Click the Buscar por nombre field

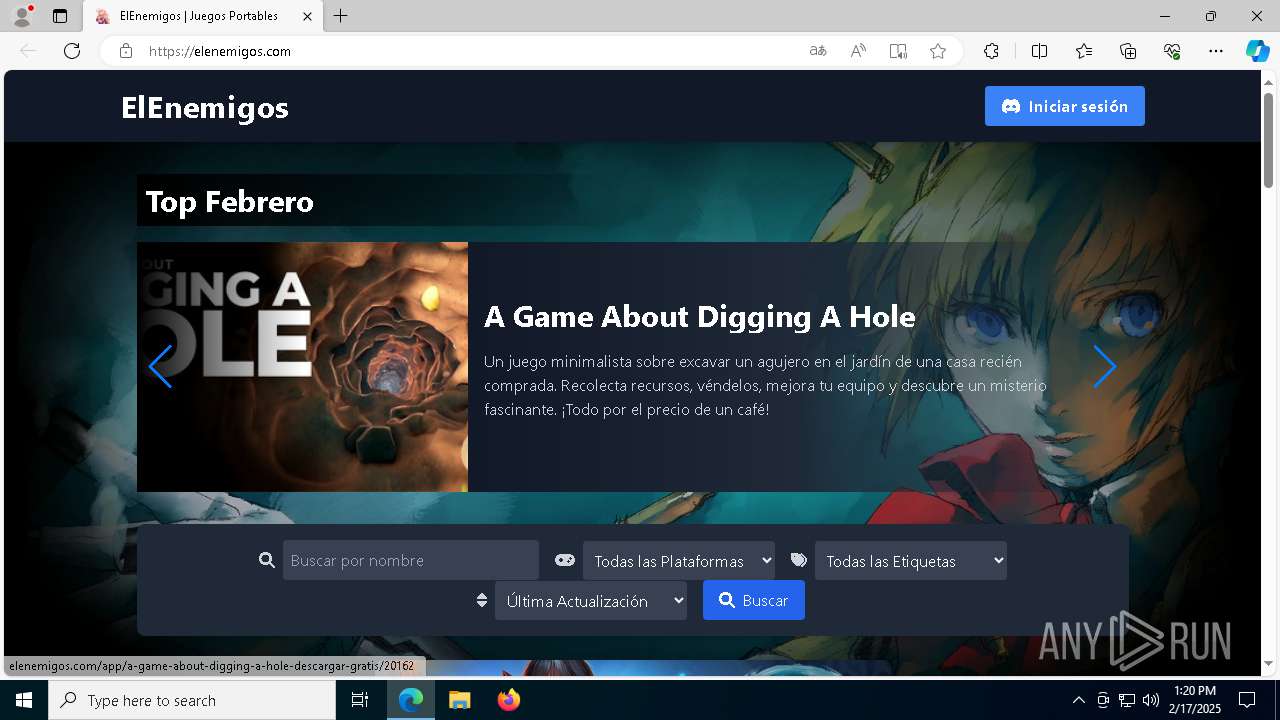click(411, 560)
